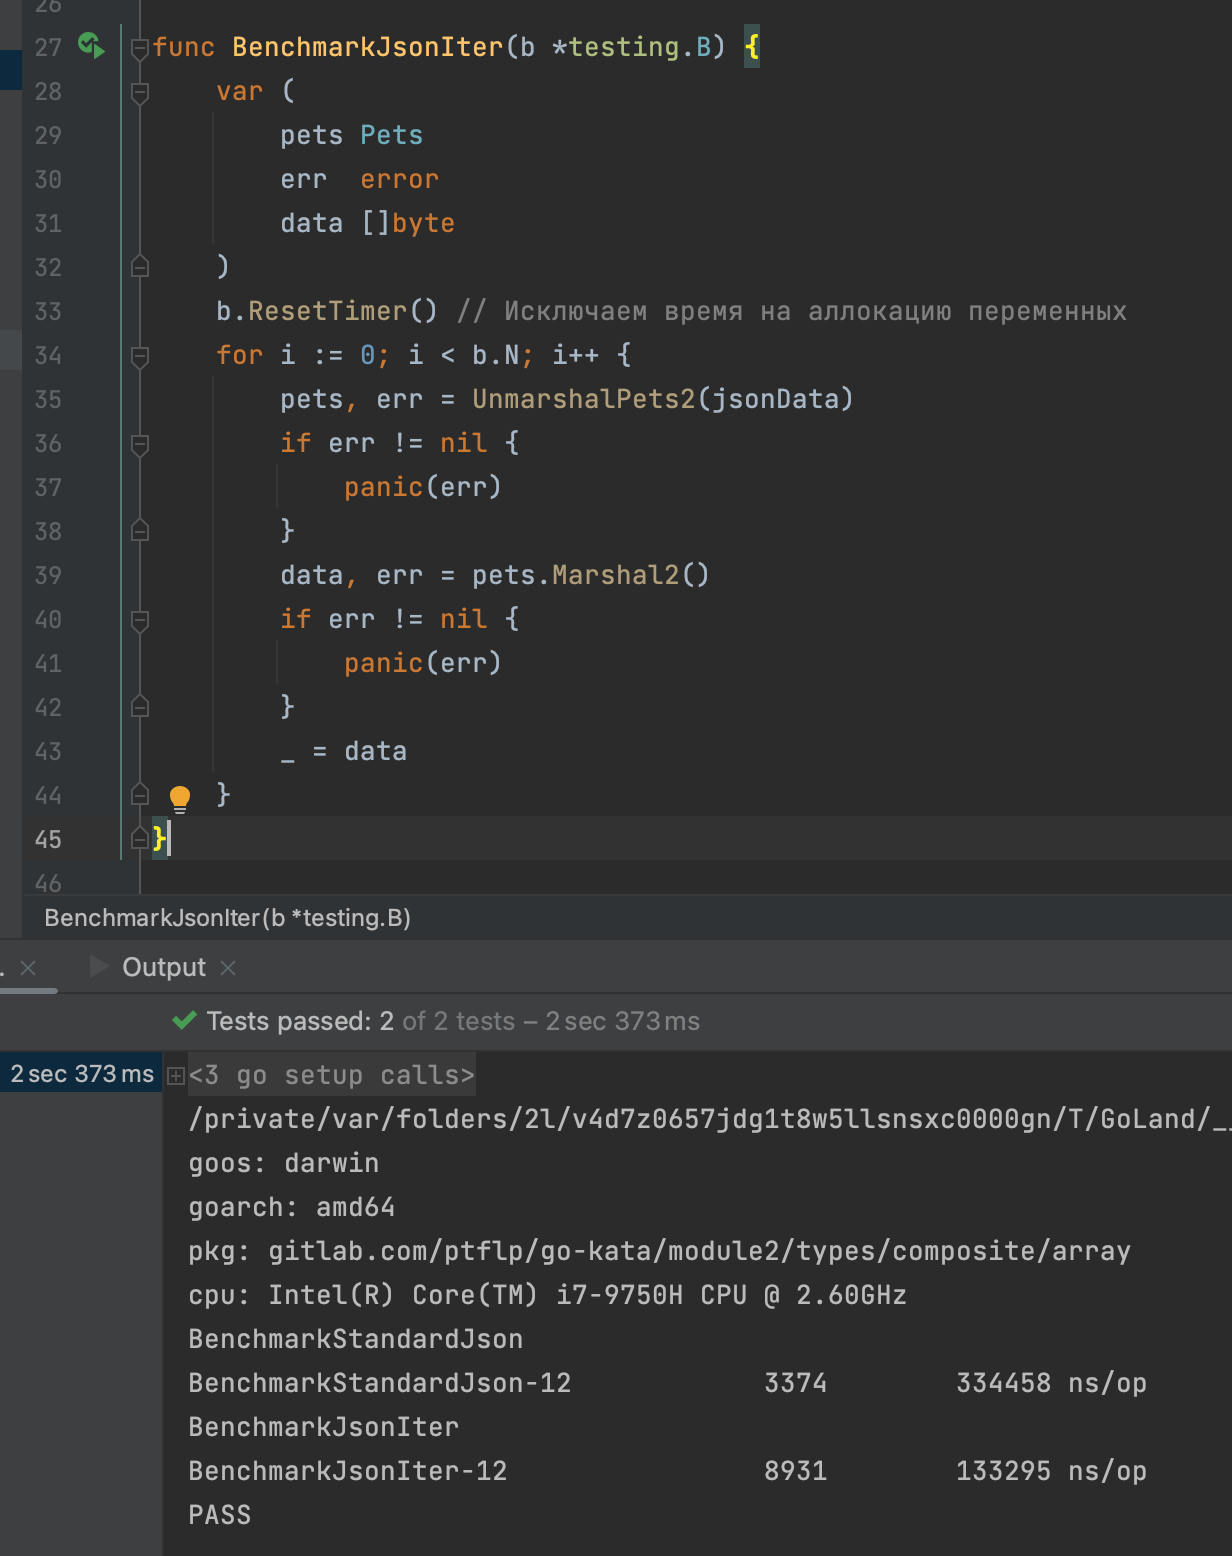Screen dimensions: 1232x1556
Task: Click the green checkmark next to Tests passed
Action: [184, 1021]
